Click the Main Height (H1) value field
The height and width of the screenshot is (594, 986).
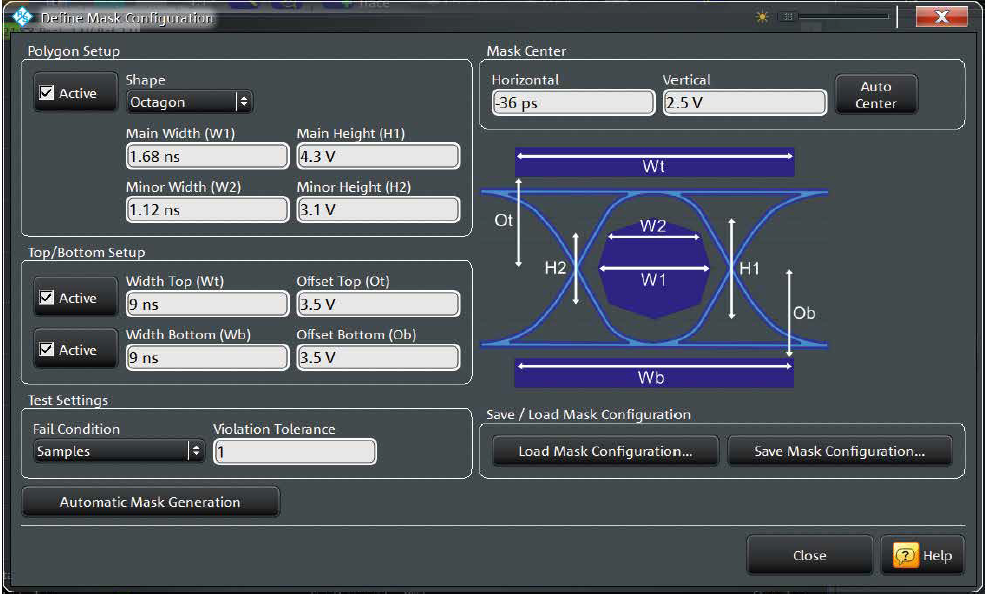[x=378, y=156]
